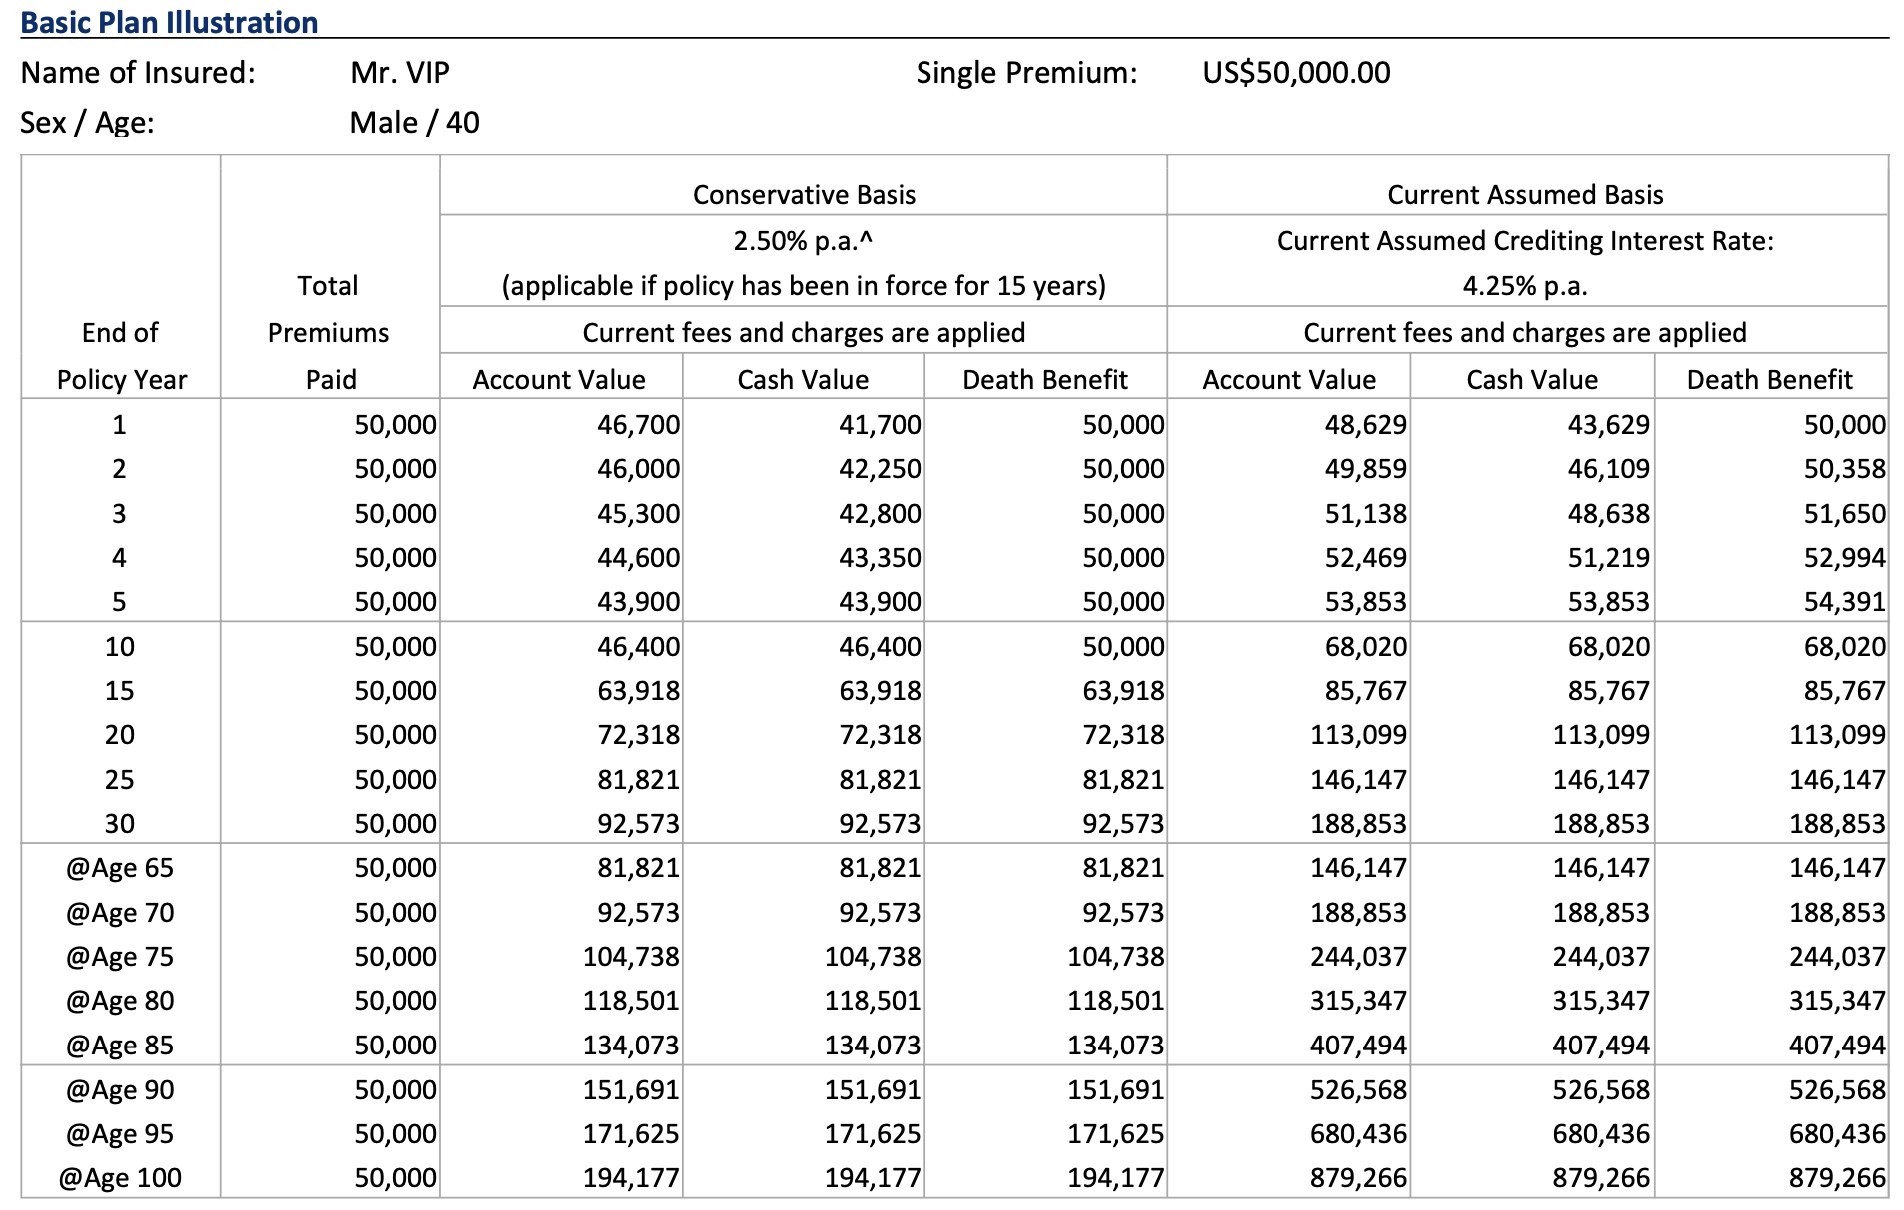Click the US$50,000.00 single premium amount
The height and width of the screenshot is (1210, 1904).
click(x=1296, y=72)
